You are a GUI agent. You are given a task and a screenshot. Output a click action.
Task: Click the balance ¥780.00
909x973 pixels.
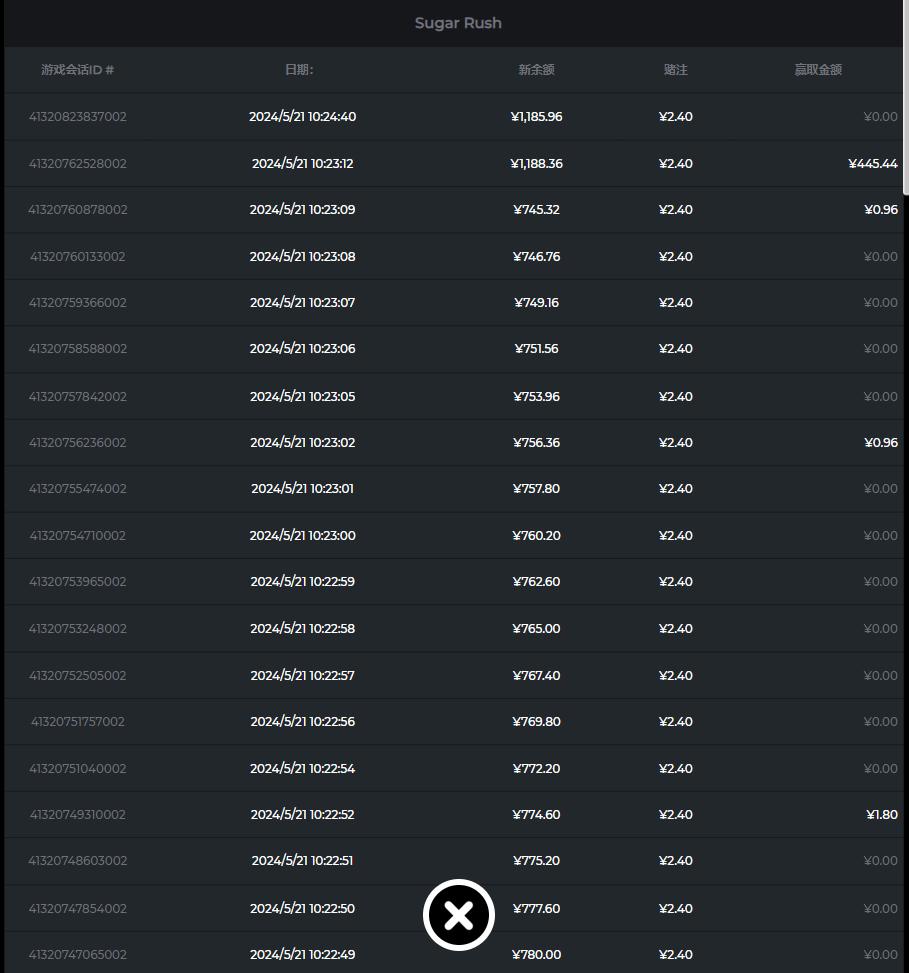click(x=537, y=954)
